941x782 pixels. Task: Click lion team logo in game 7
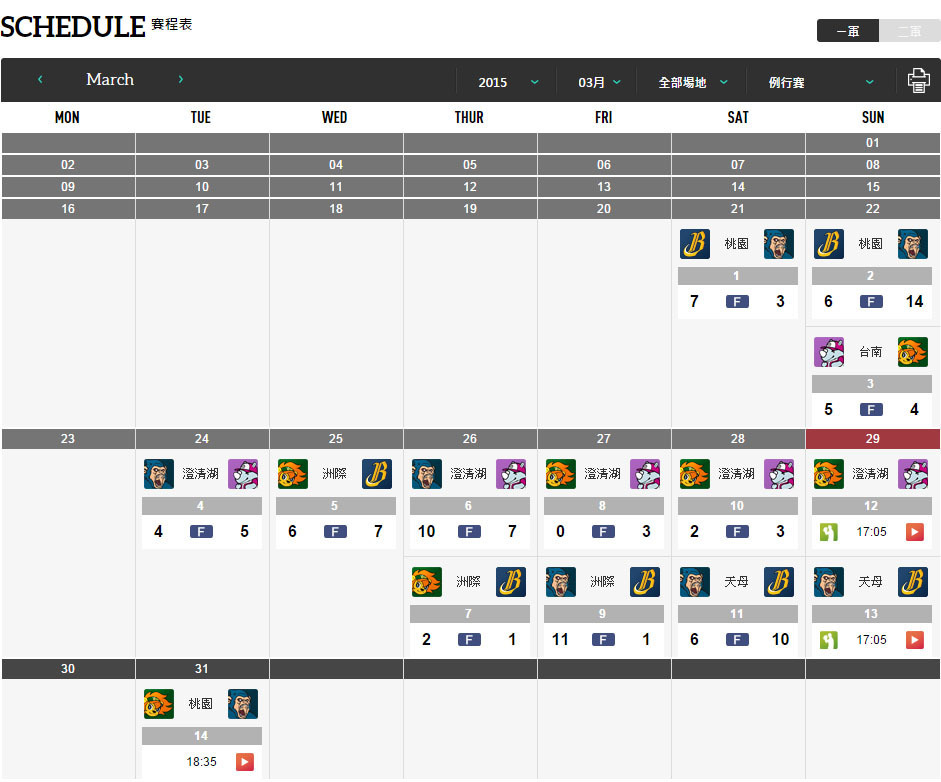(x=427, y=582)
